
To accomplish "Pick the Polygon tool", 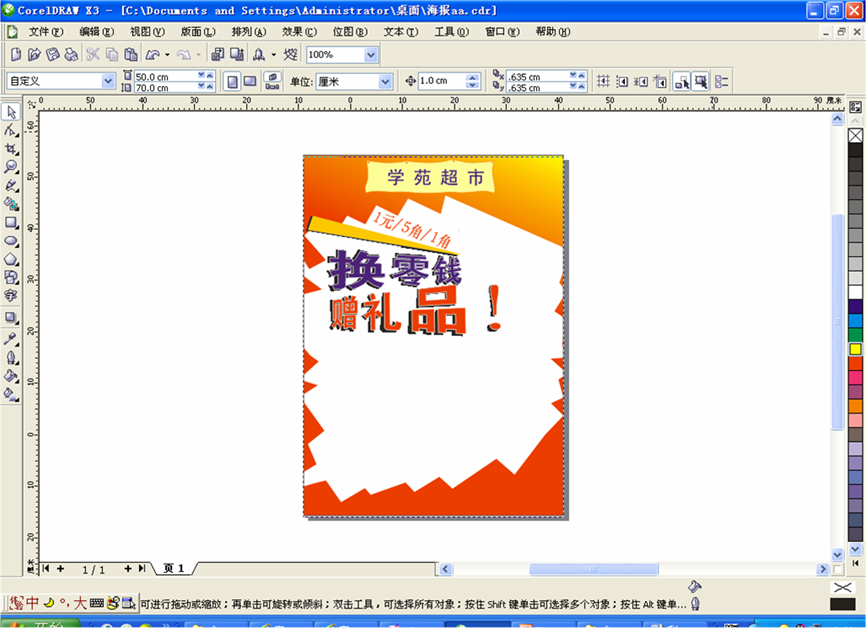I will pos(11,259).
